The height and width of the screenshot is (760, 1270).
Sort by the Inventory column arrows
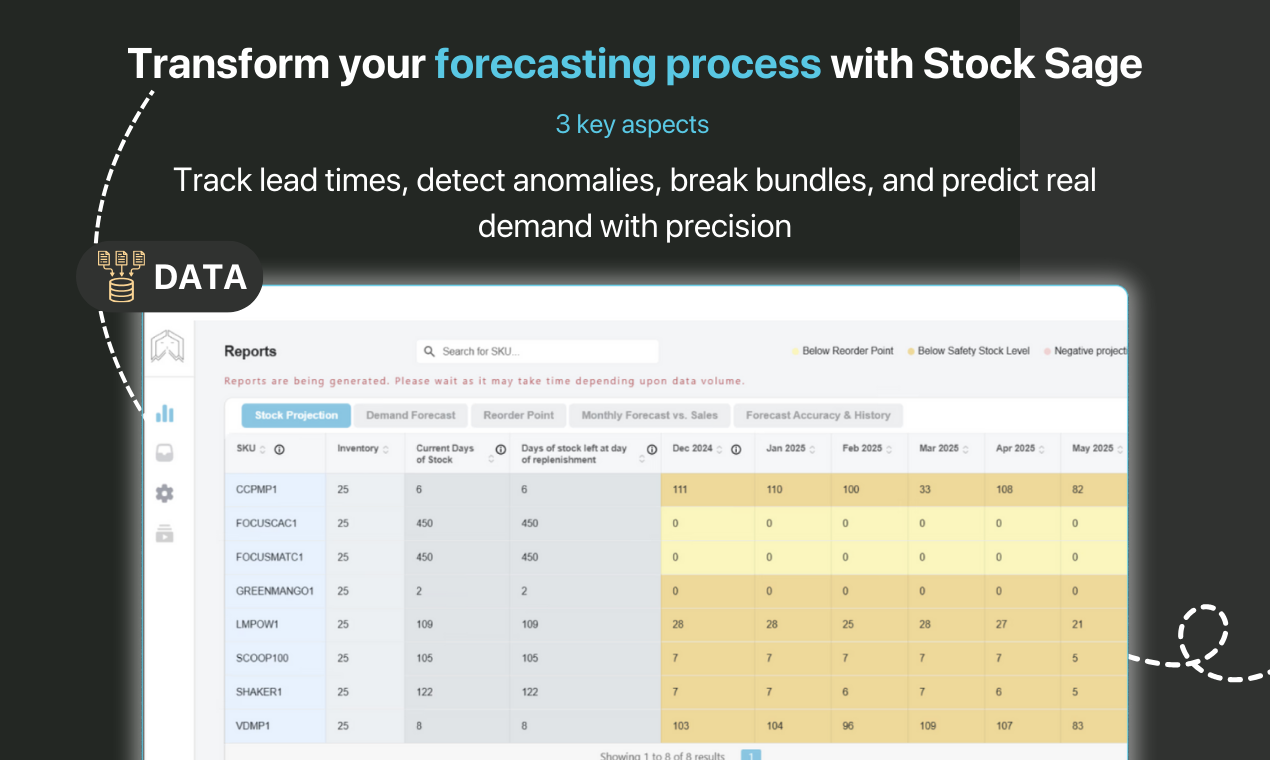point(386,449)
